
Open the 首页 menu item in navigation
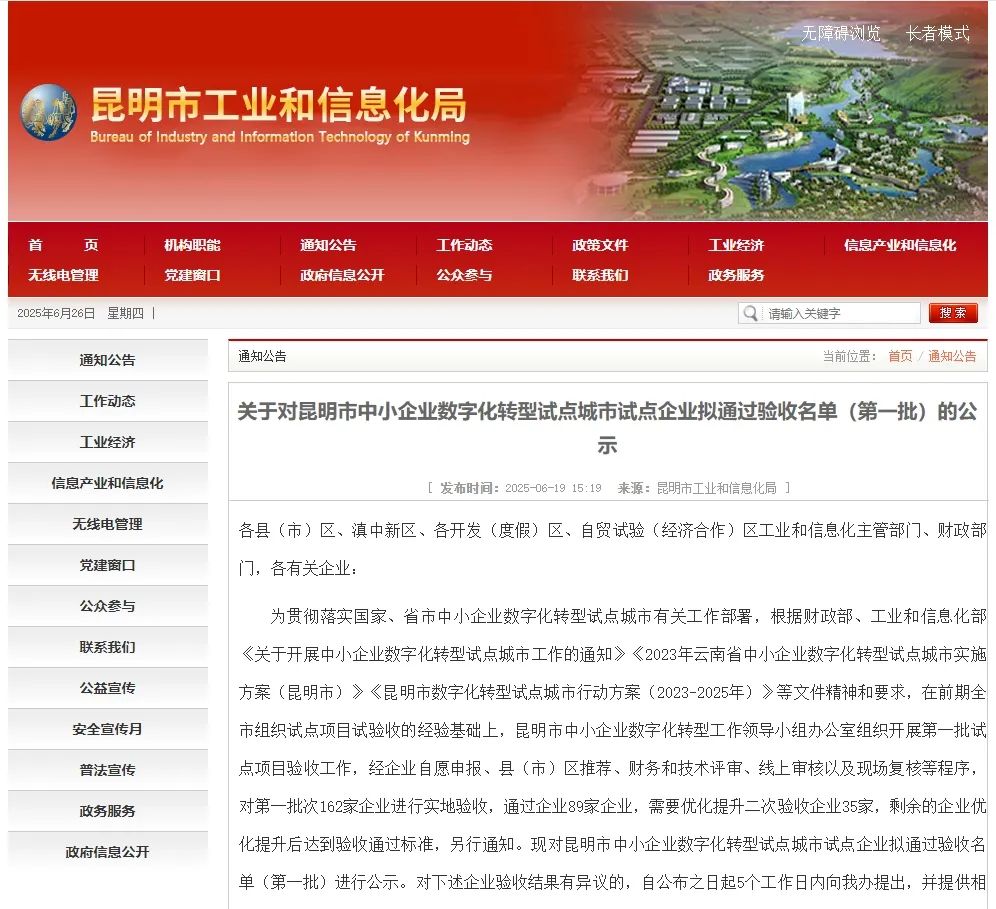pyautogui.click(x=63, y=244)
